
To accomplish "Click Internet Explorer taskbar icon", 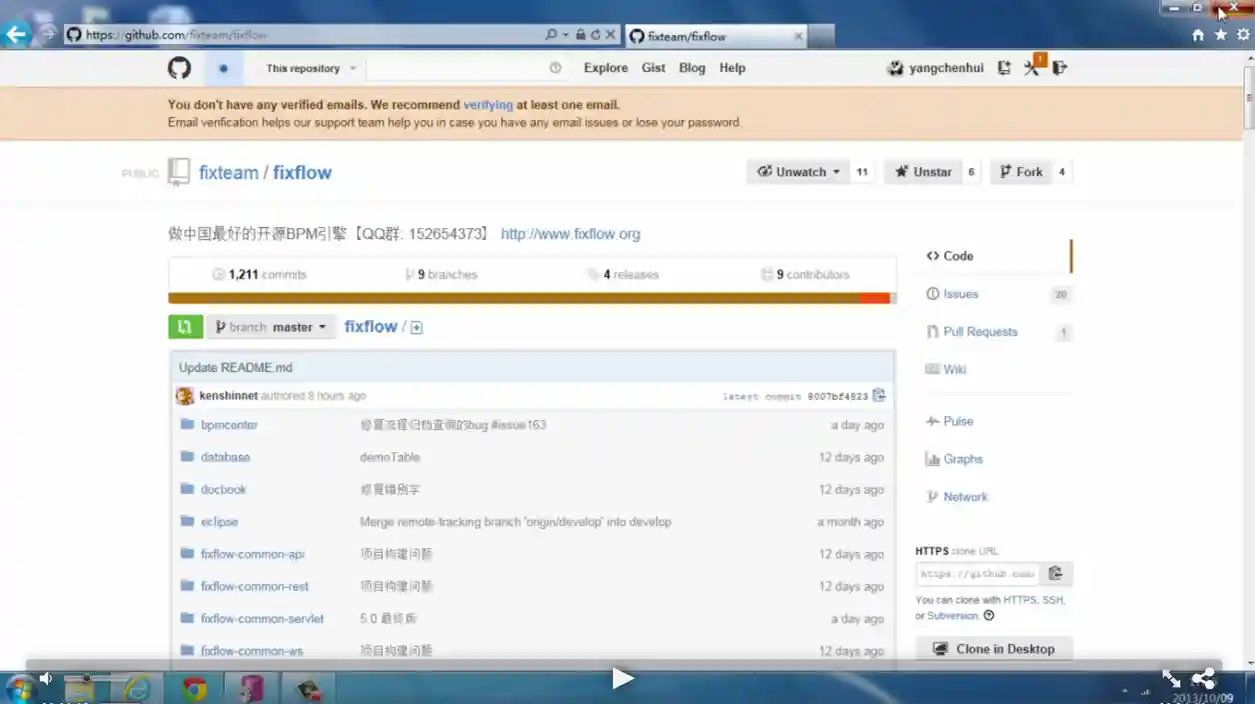I will point(137,689).
